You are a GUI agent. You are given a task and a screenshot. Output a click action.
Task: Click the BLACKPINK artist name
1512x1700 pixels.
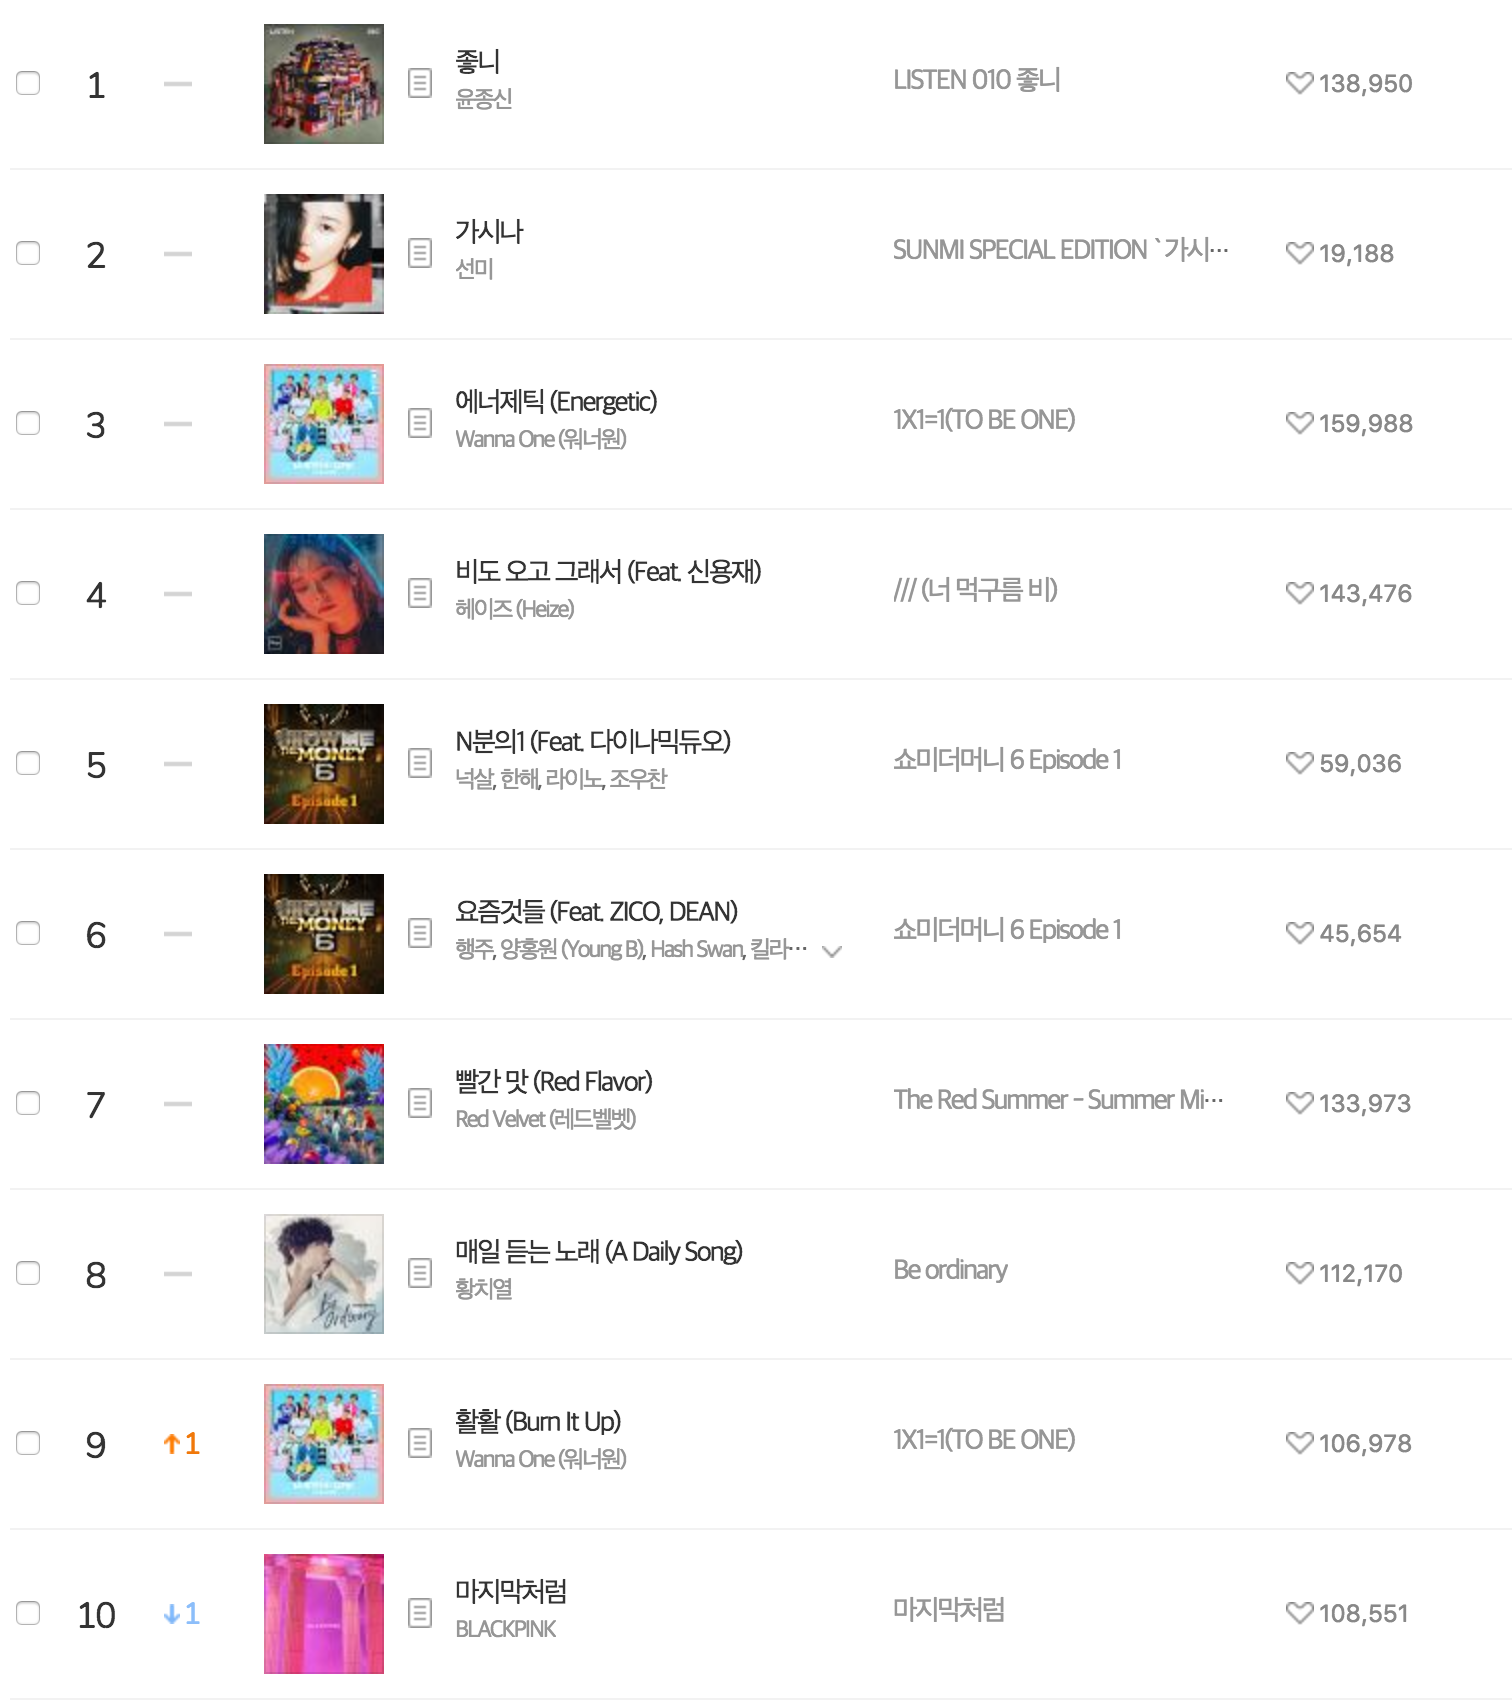pos(505,1629)
